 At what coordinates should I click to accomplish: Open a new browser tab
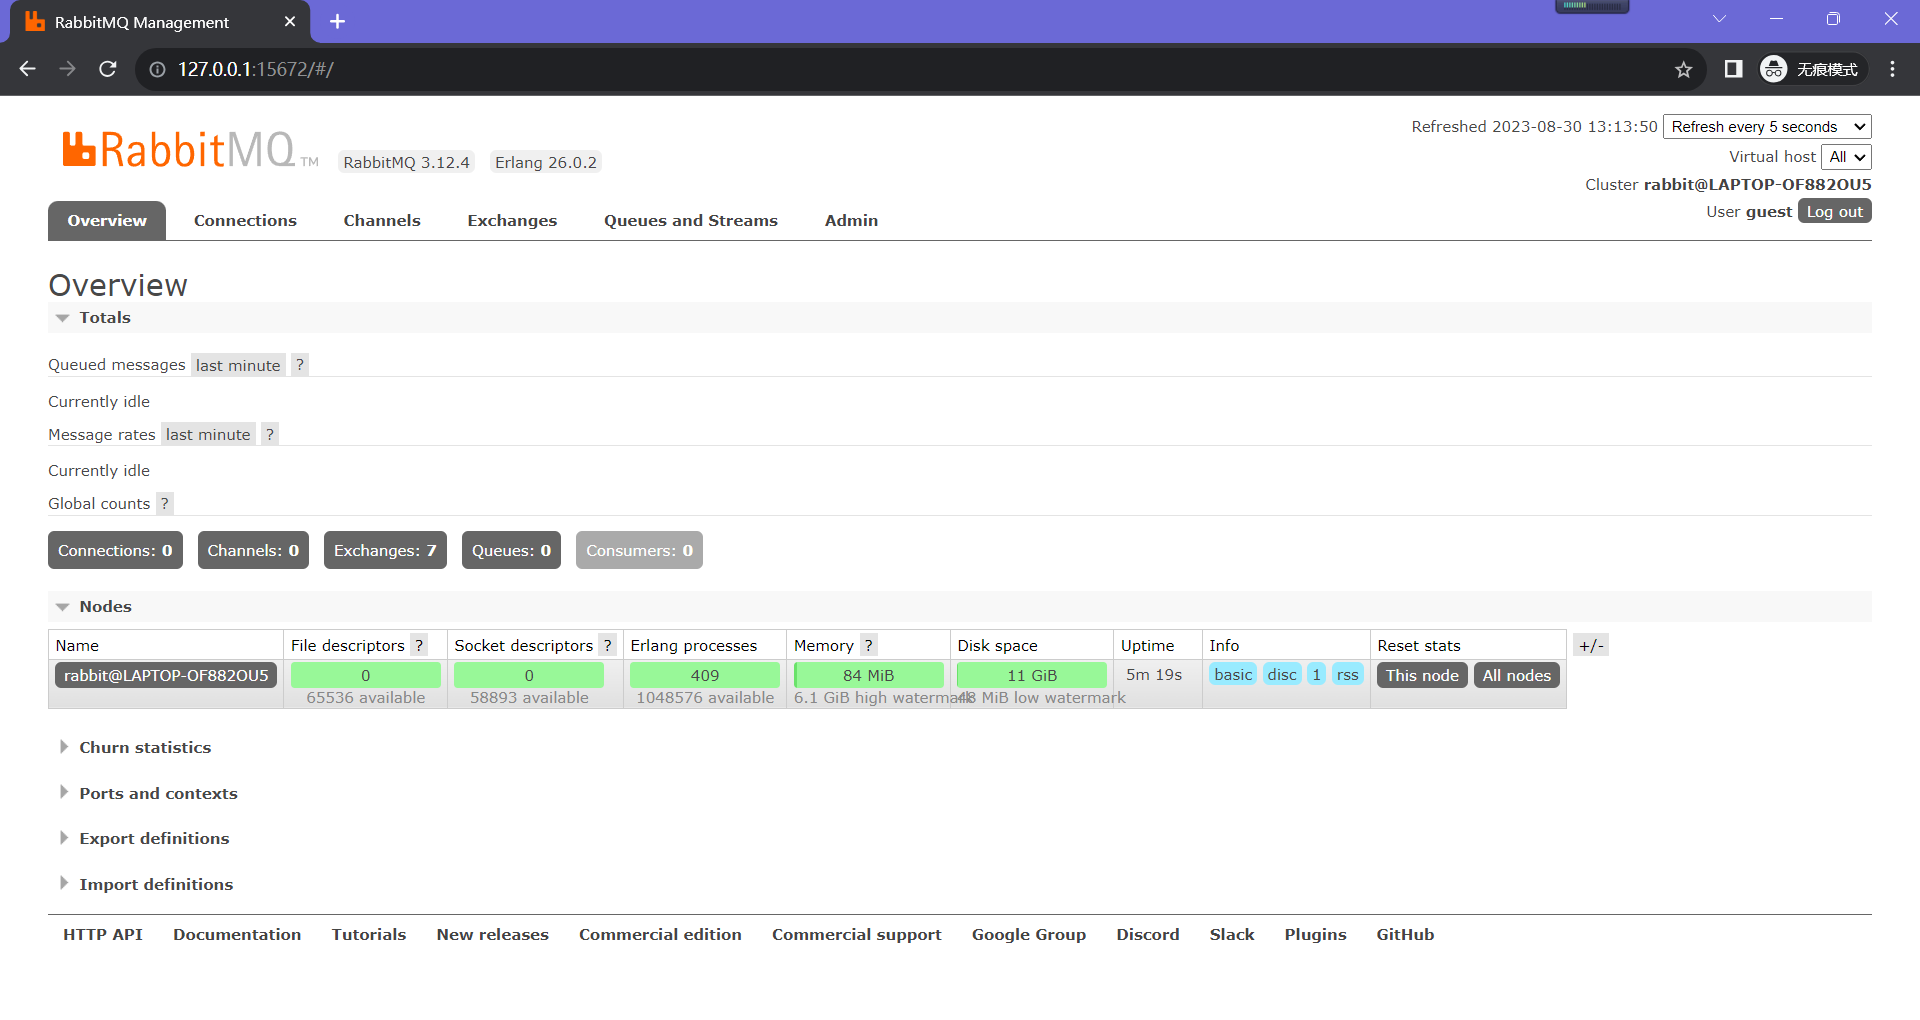337,22
